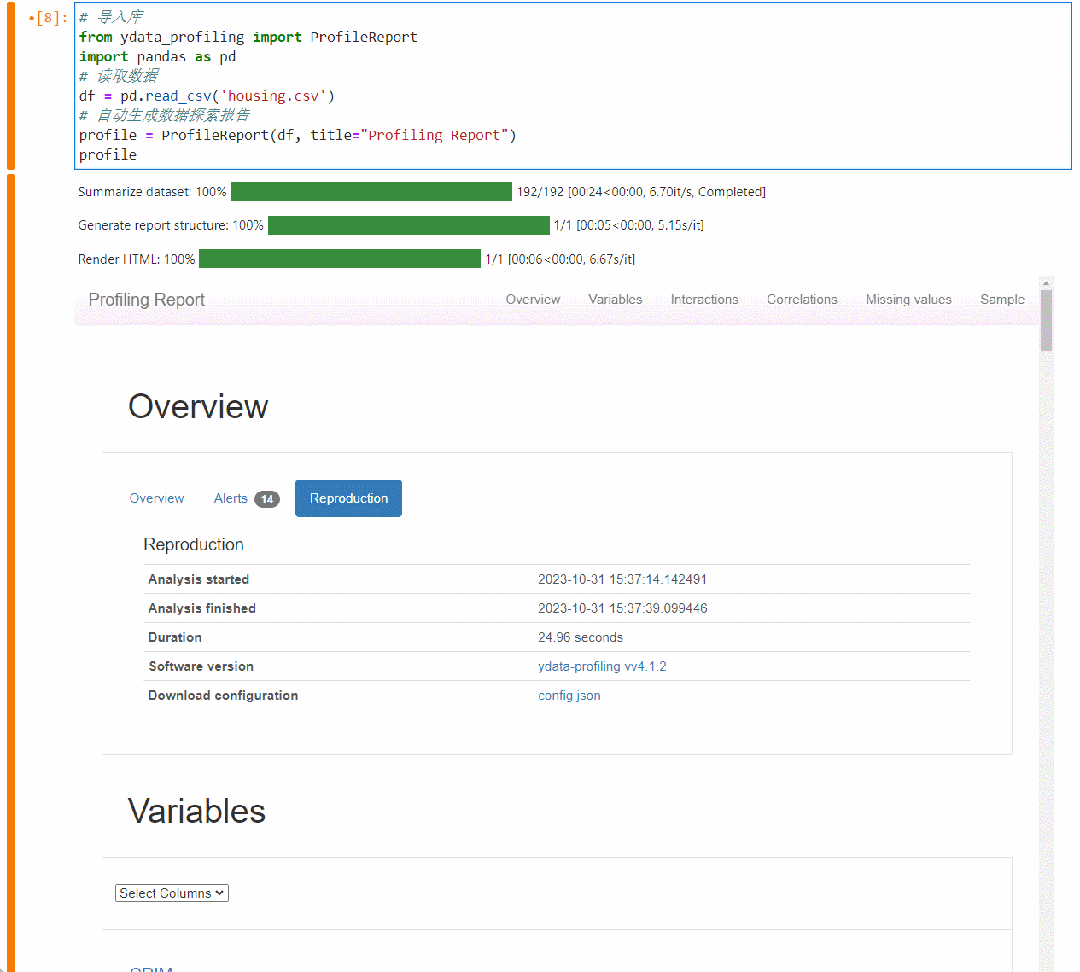Click the Generate report structure progress bar
The width and height of the screenshot is (1080, 972).
408,225
